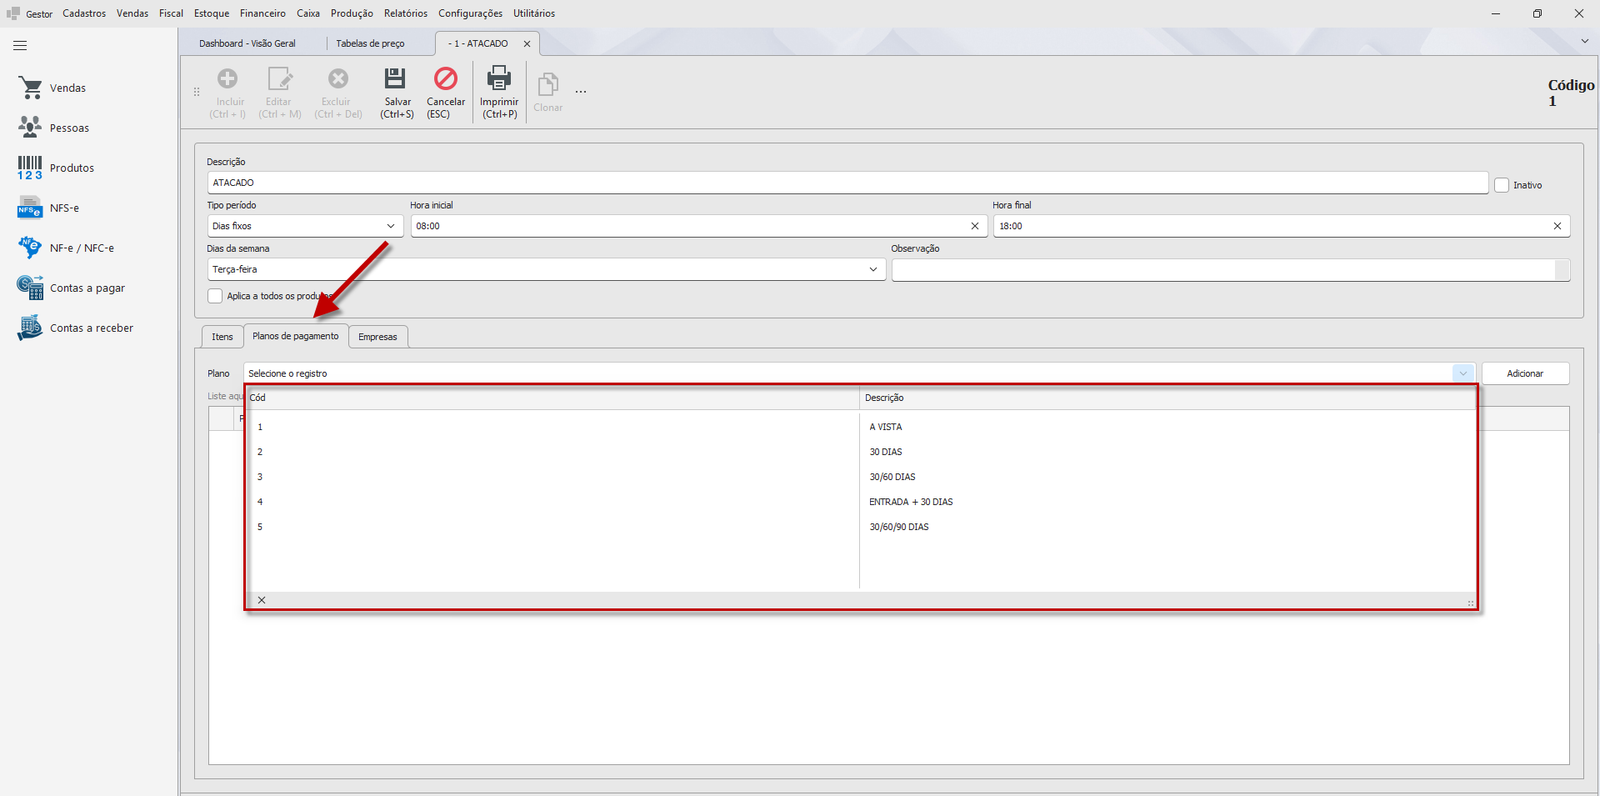
Task: Clear the Hora inicial field
Action: click(975, 226)
